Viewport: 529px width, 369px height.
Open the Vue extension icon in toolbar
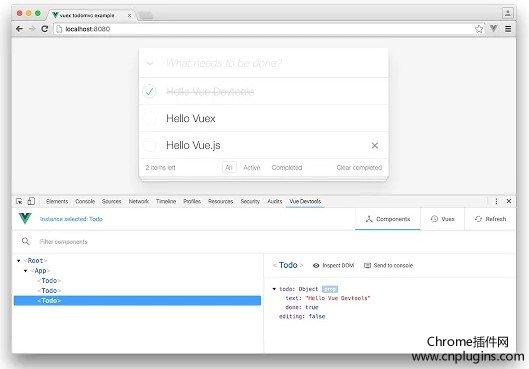click(494, 29)
